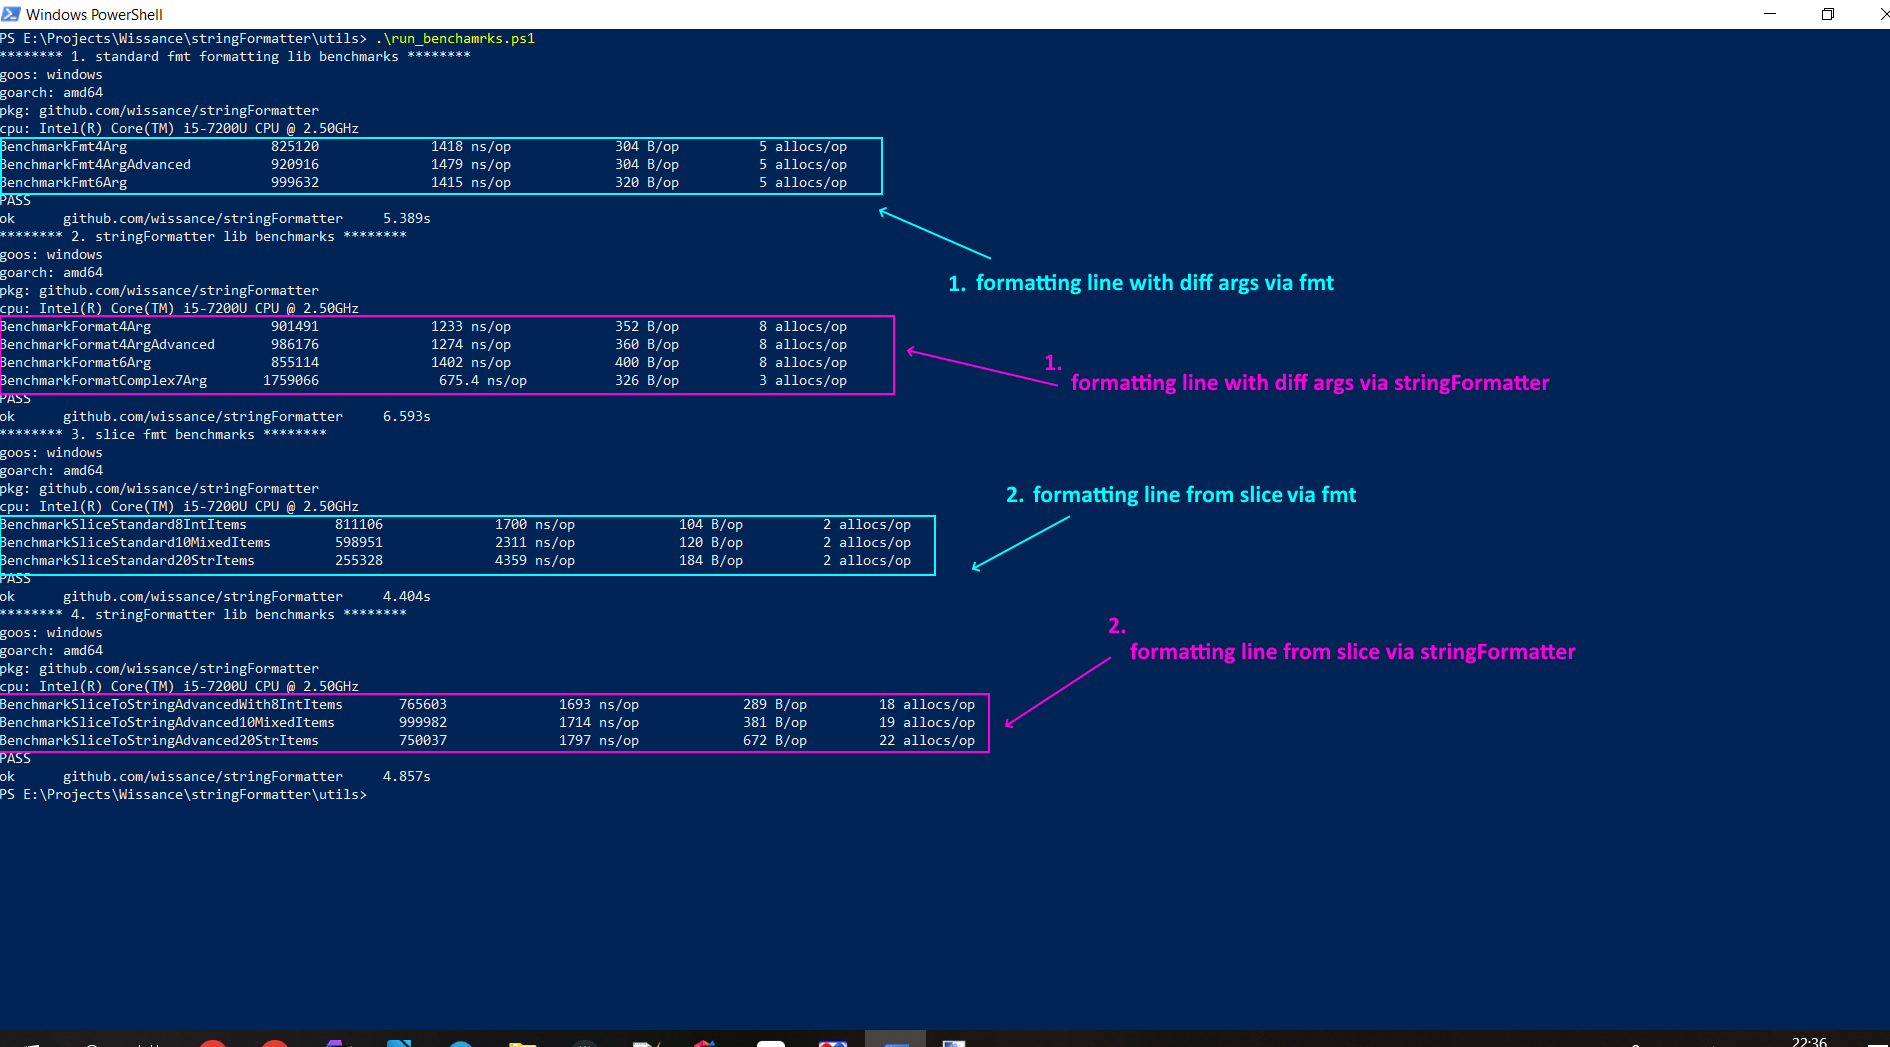Click the 22 allocs/op value
This screenshot has height=1047, width=1890.
pyautogui.click(x=927, y=741)
